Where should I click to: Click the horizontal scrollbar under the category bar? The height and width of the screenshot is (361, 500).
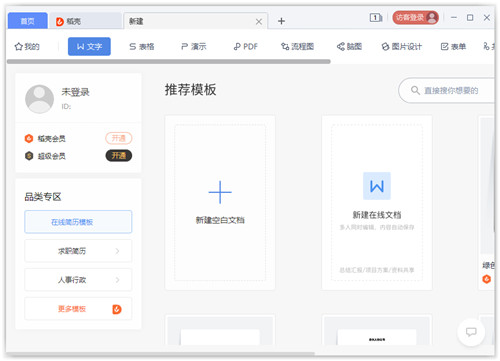click(169, 62)
